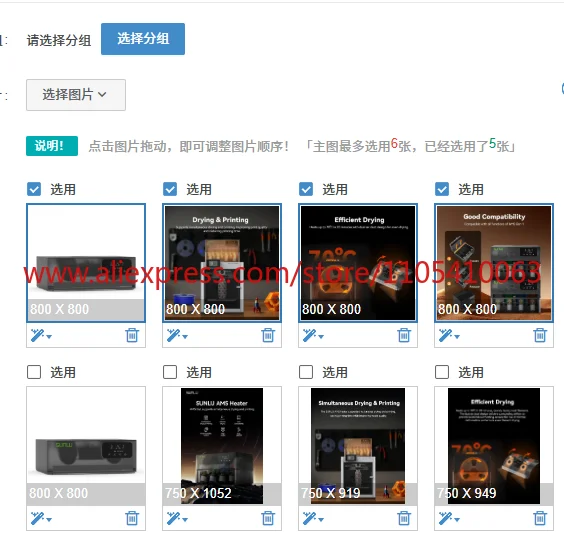Image resolution: width=564 pixels, height=543 pixels.
Task: Delete the Simultaneous Drying & Printing image
Action: 404,518
